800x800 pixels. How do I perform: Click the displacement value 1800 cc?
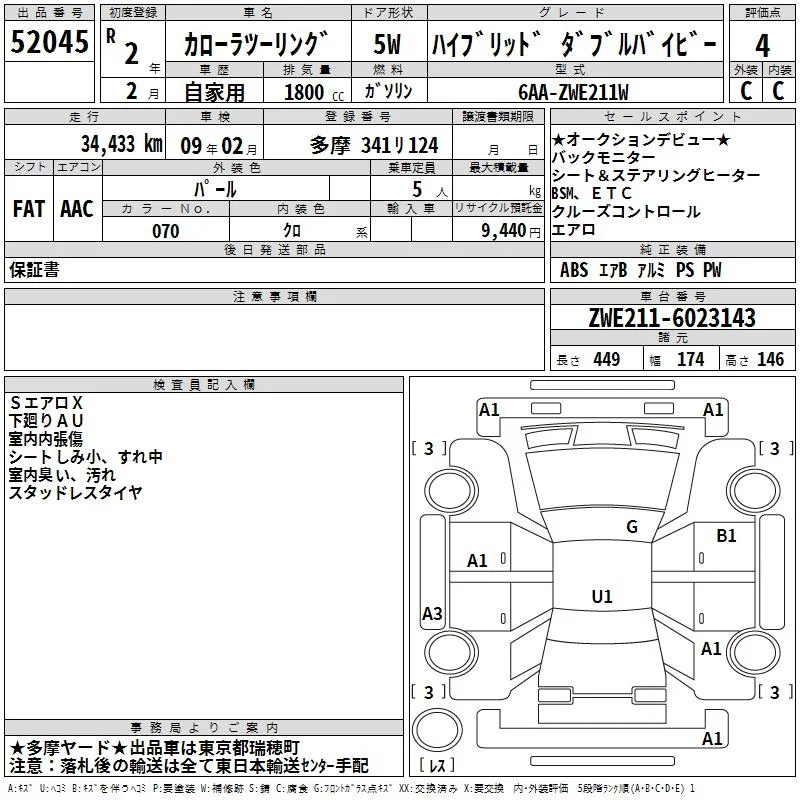[314, 92]
